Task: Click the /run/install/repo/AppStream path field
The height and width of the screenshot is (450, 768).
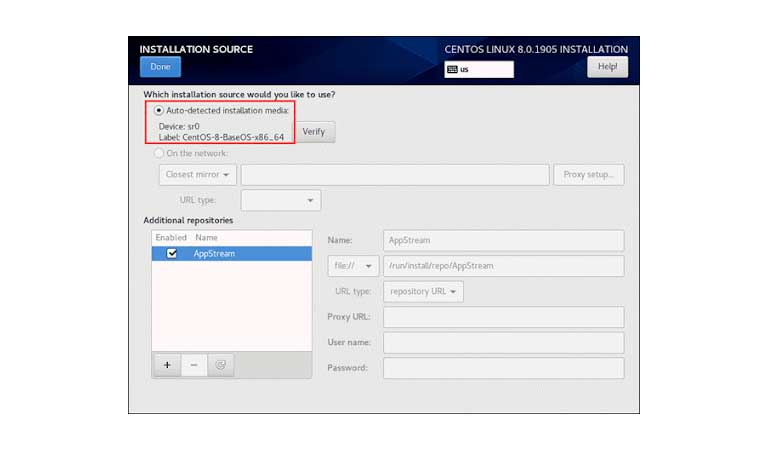Action: pos(504,266)
